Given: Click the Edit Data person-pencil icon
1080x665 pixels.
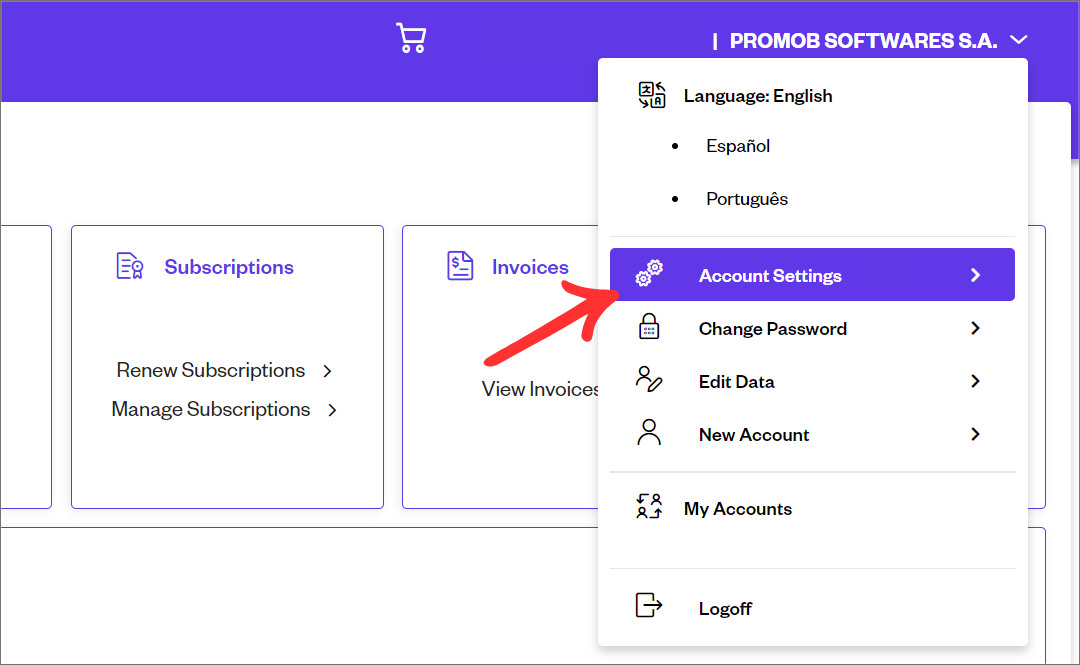Looking at the screenshot, I should tap(649, 380).
